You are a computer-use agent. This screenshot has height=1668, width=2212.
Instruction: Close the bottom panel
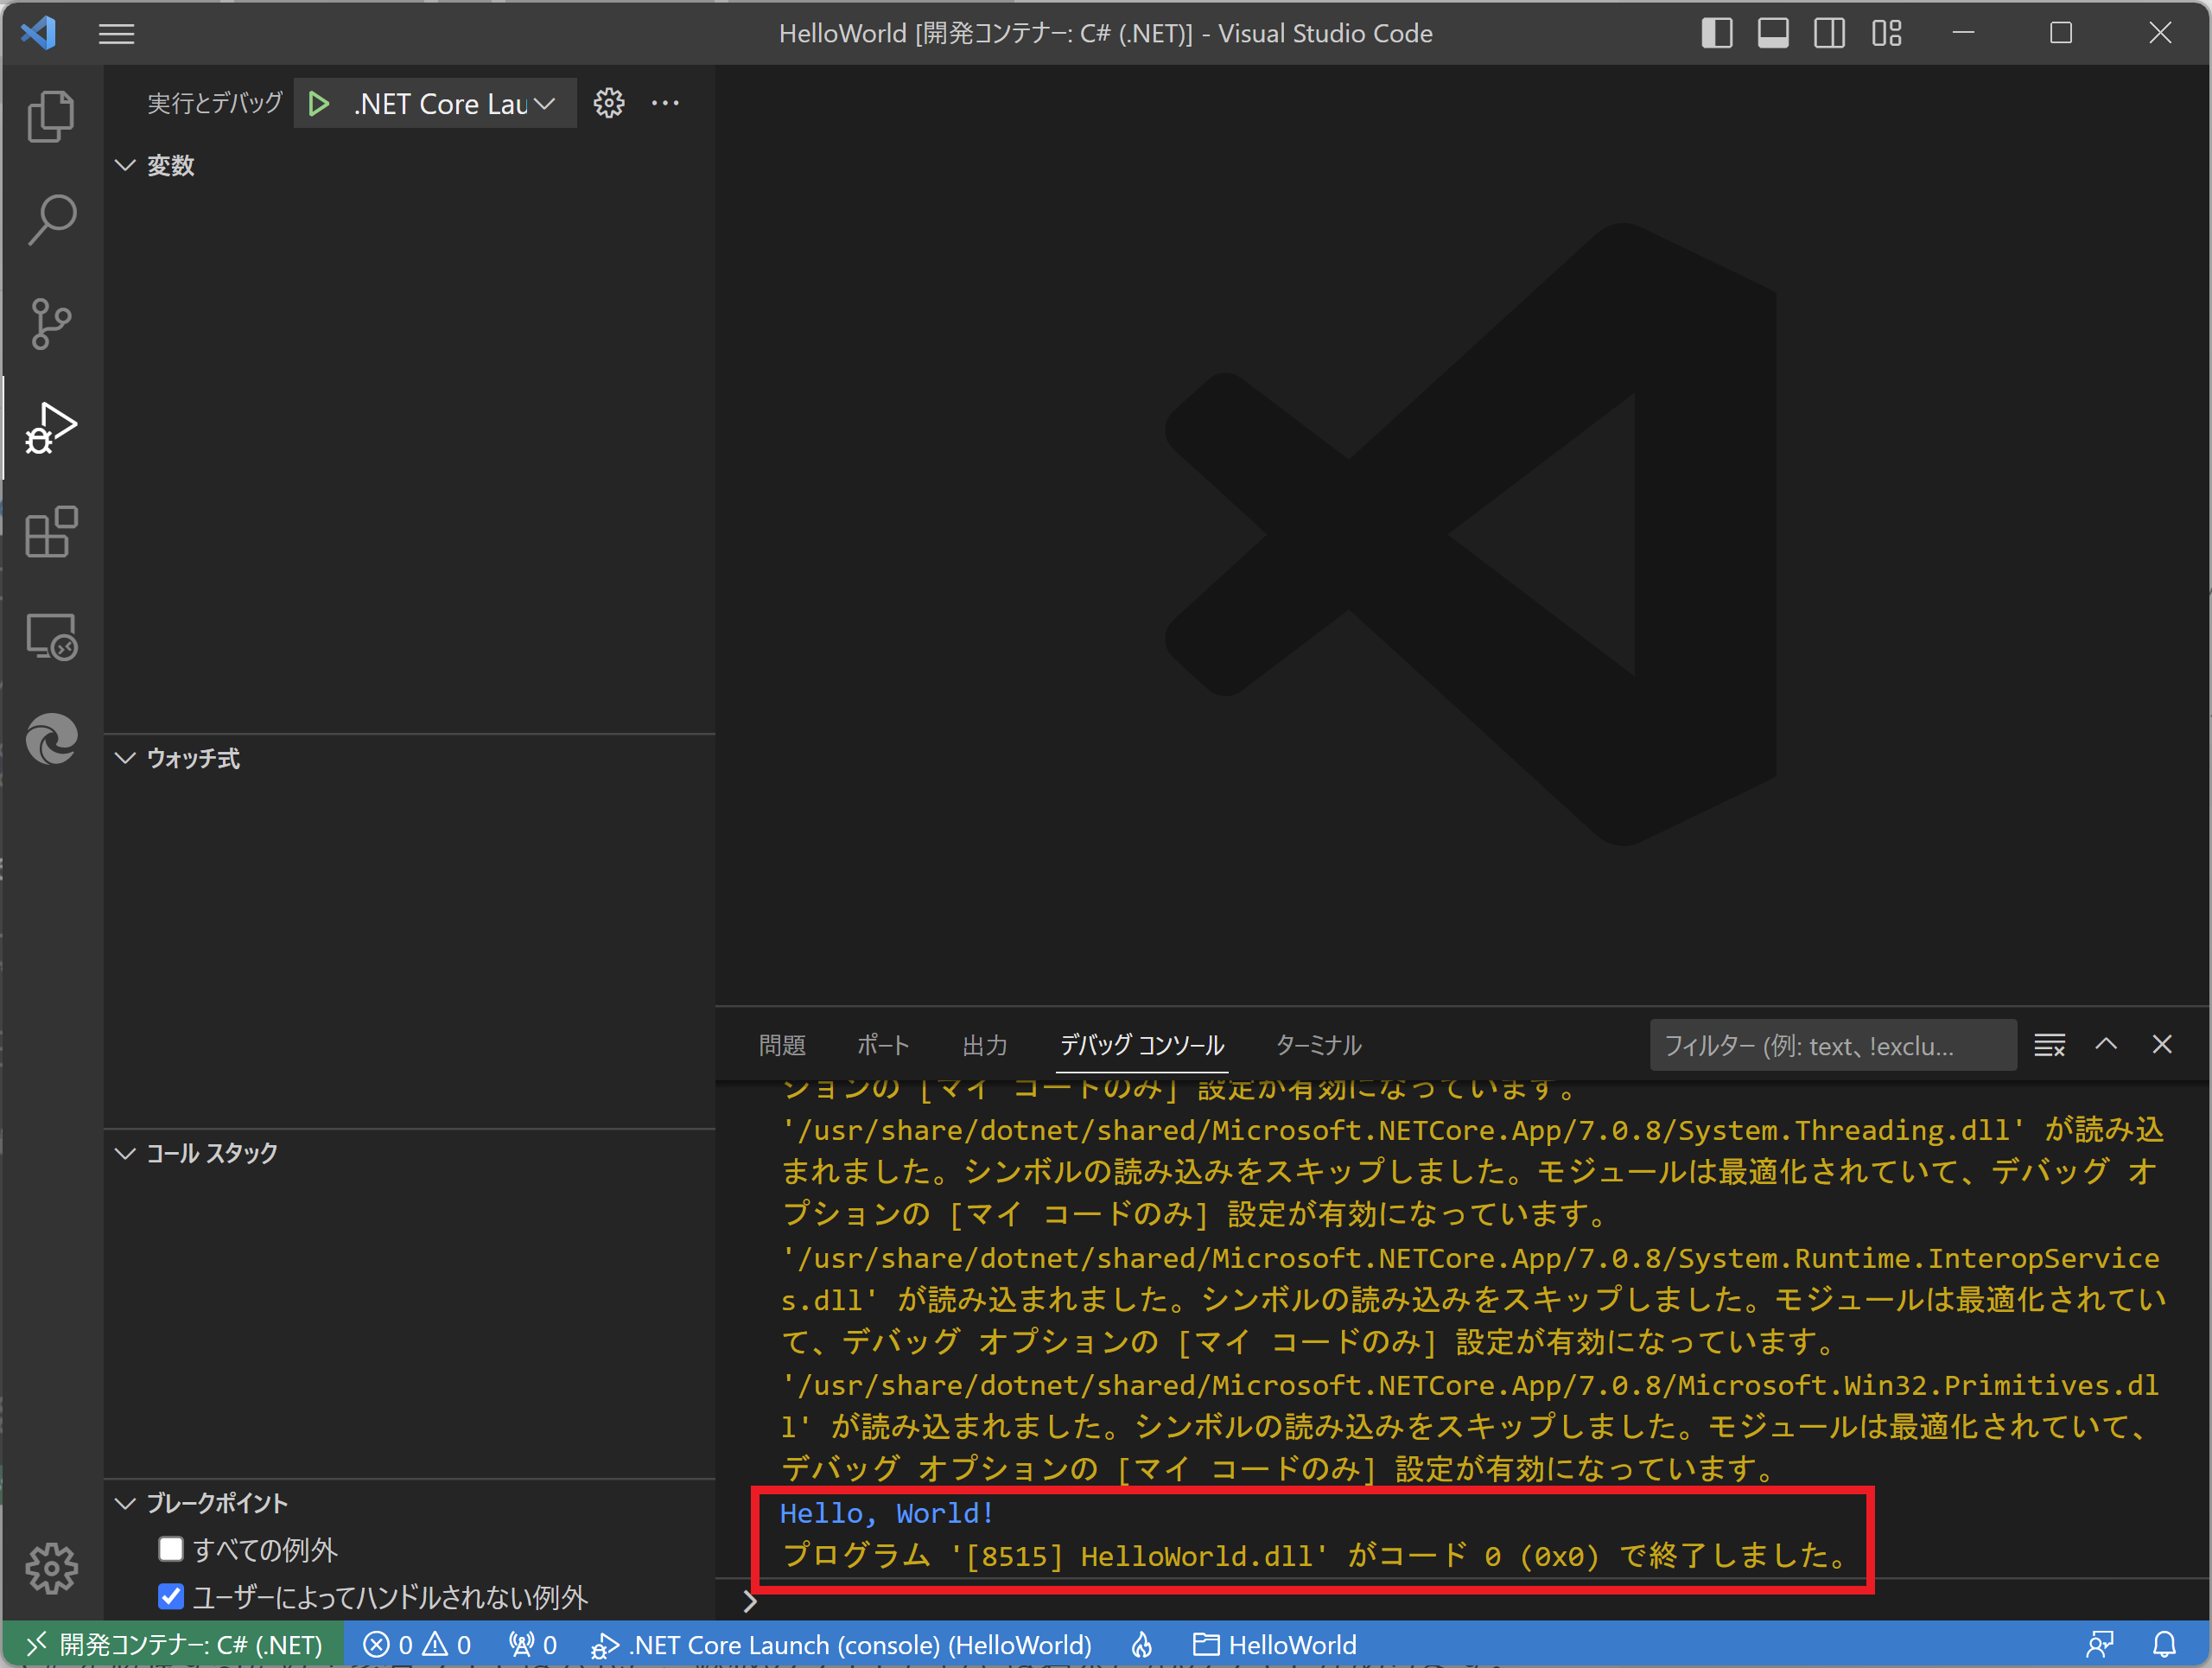(x=2162, y=1045)
